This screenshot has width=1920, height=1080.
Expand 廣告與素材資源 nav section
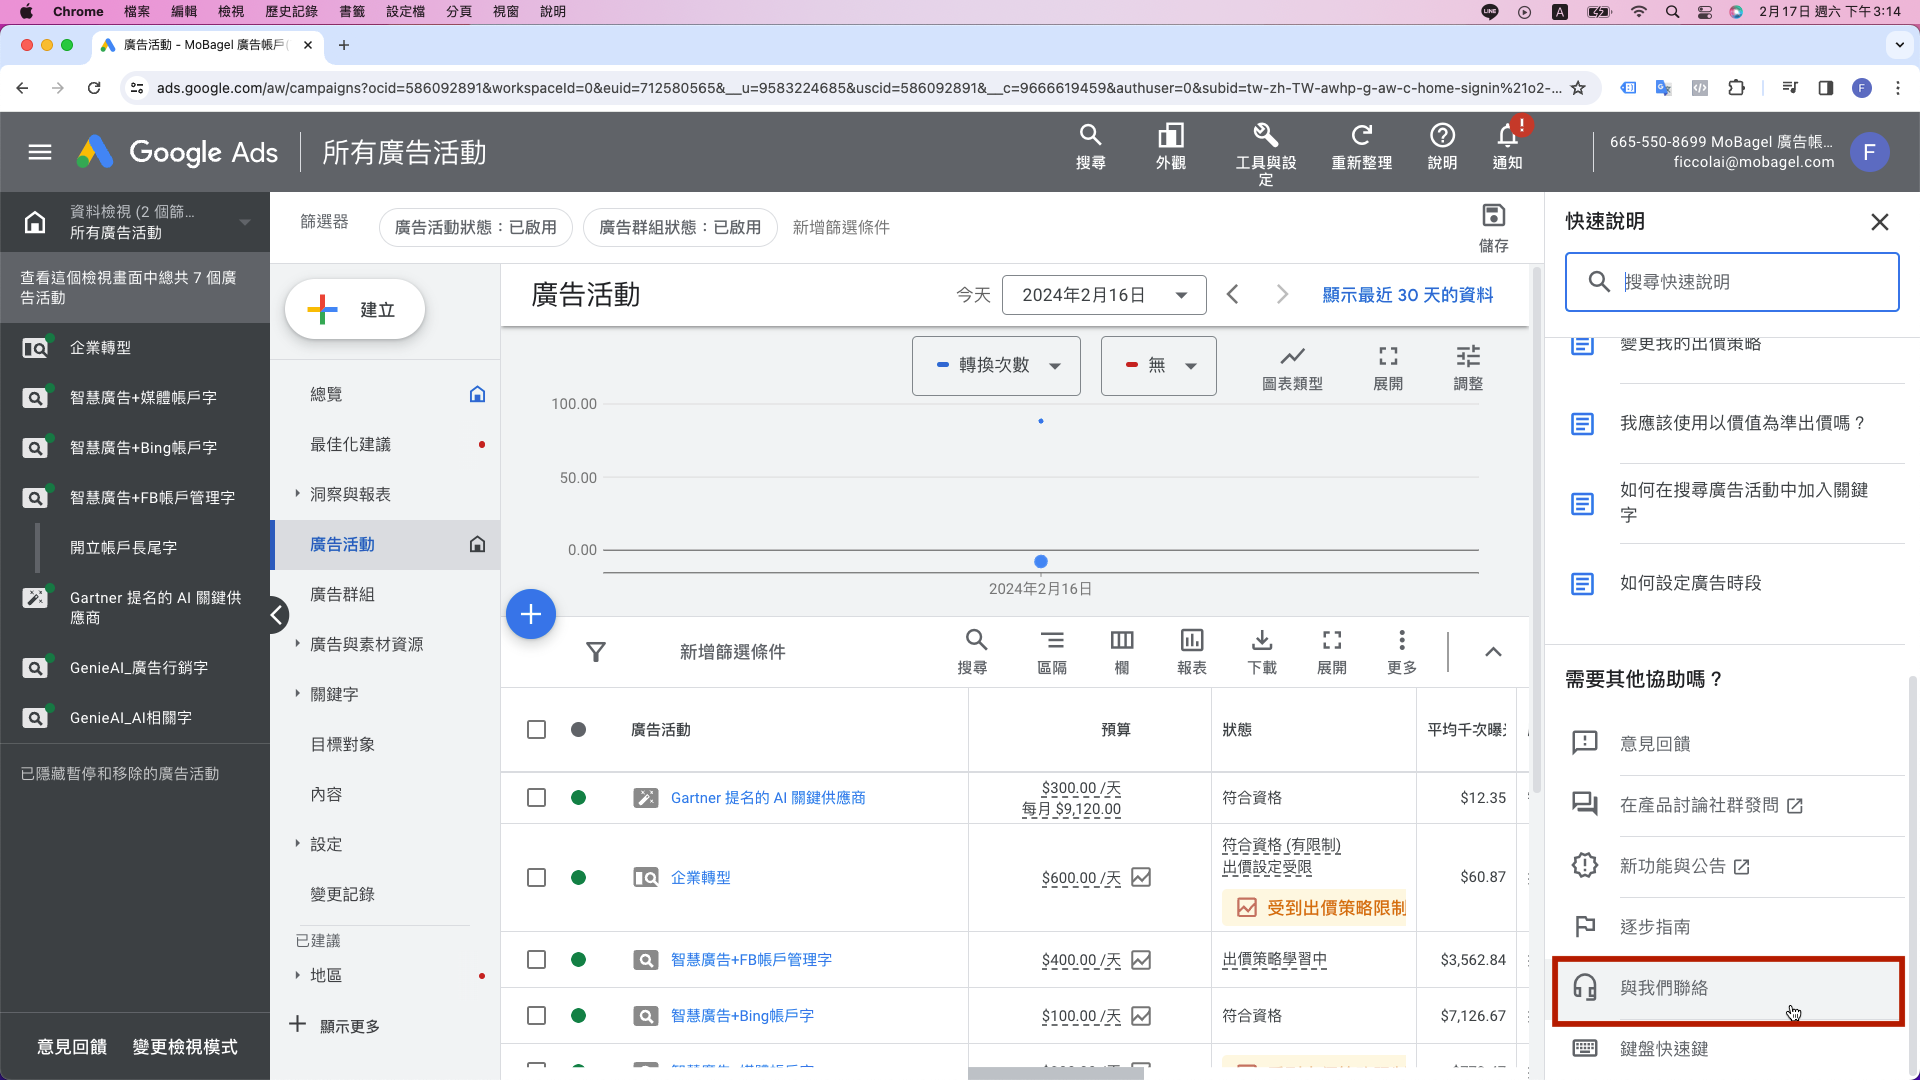[x=297, y=644]
